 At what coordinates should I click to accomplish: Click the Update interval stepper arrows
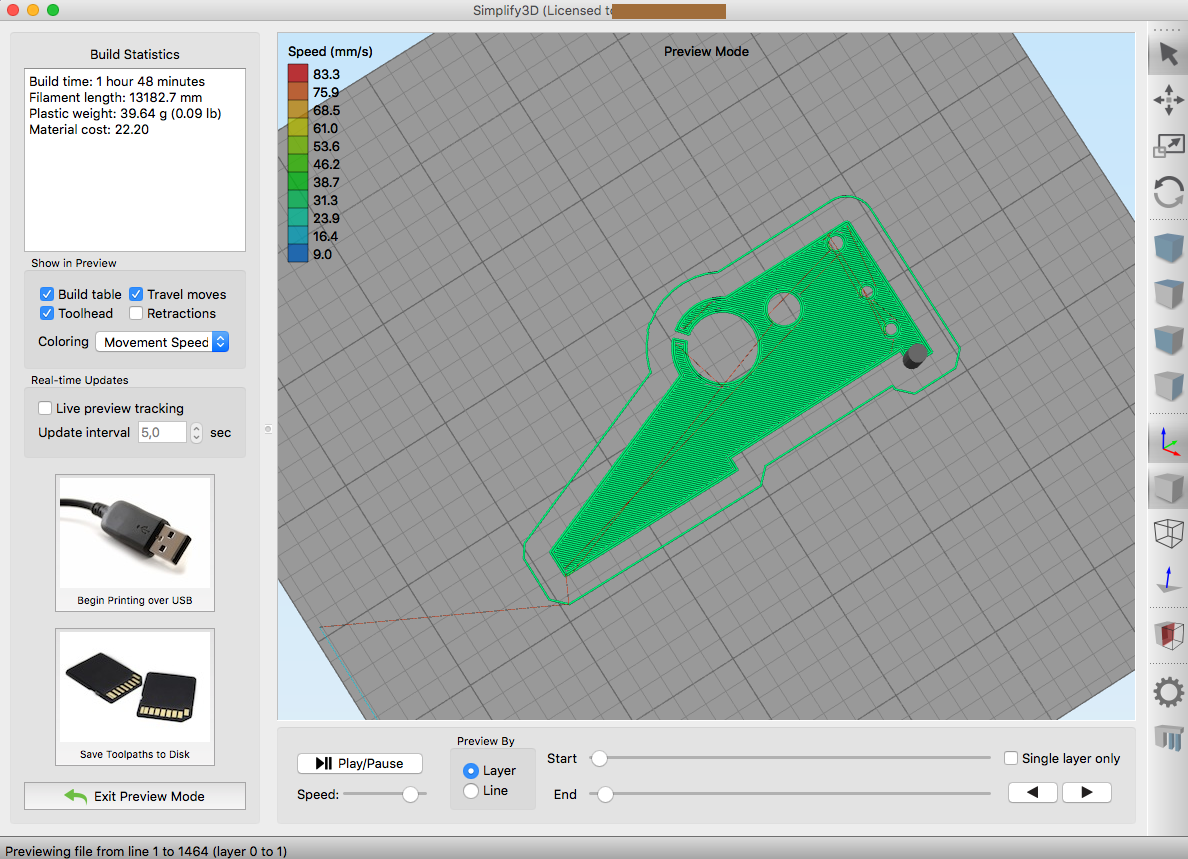(196, 432)
